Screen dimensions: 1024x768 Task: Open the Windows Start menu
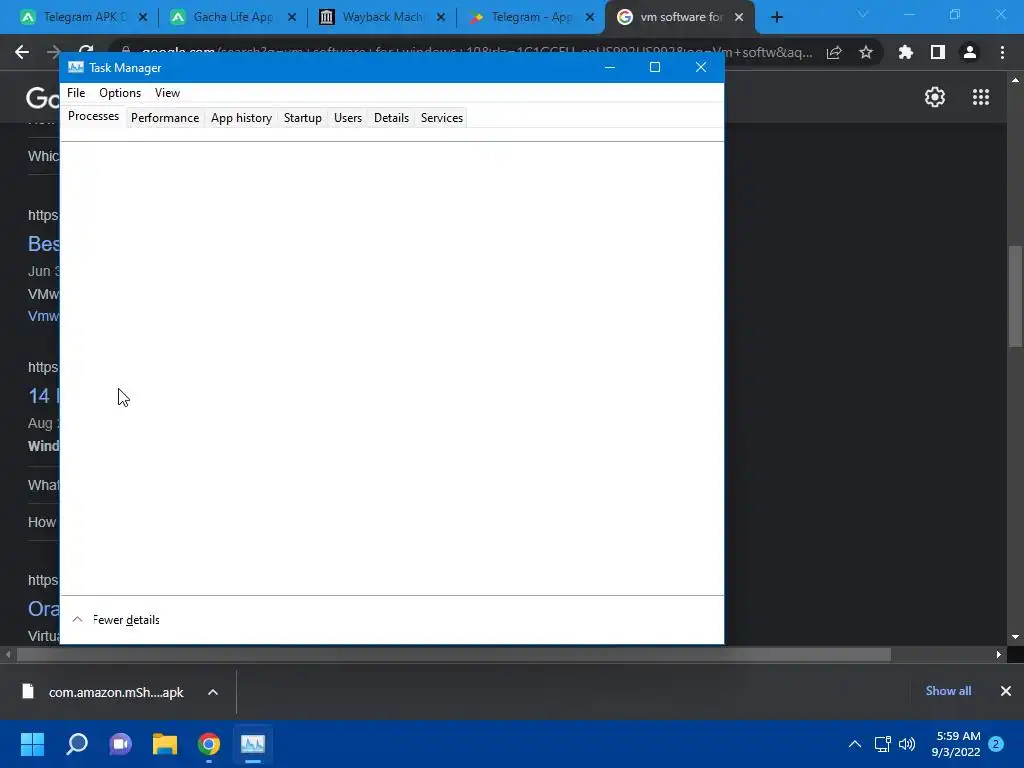[32, 744]
